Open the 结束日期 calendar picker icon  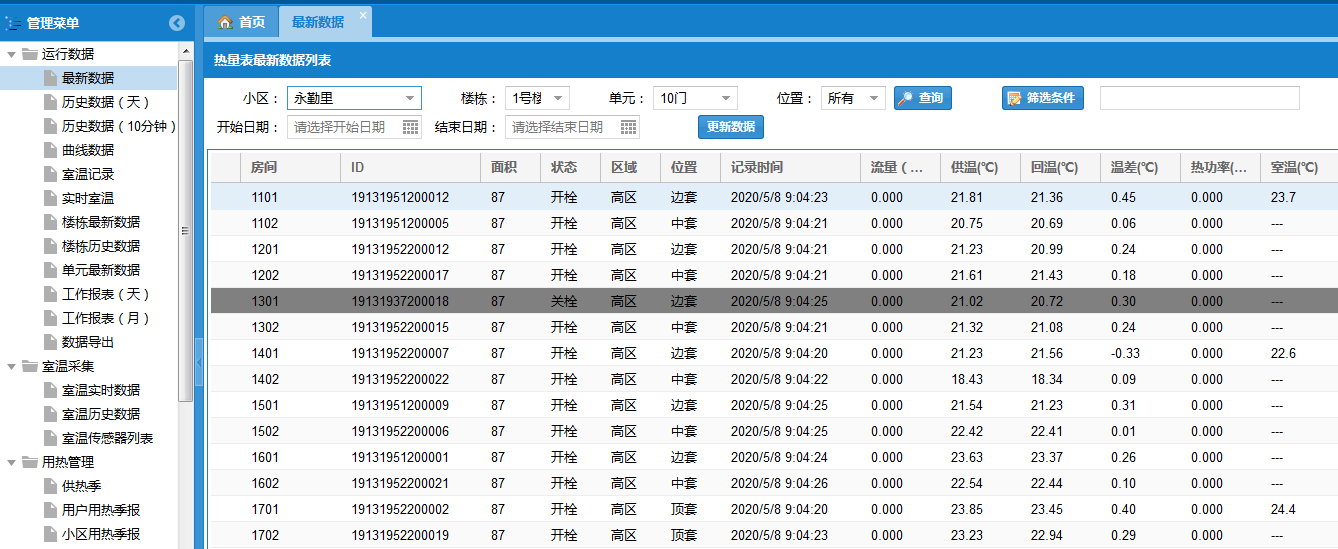point(628,127)
